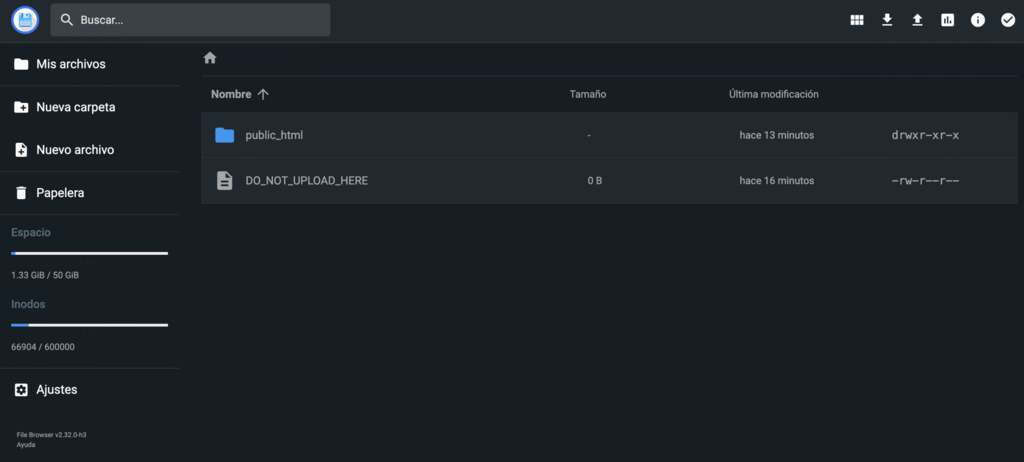
Task: Sort by Tamaño column
Action: coord(588,94)
